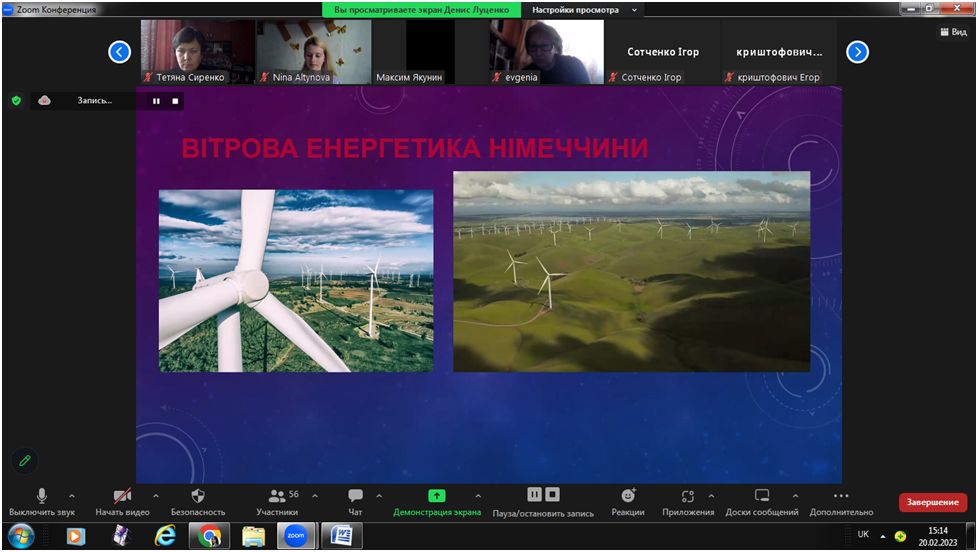Open video options arrow beside Начать видео

tap(156, 496)
